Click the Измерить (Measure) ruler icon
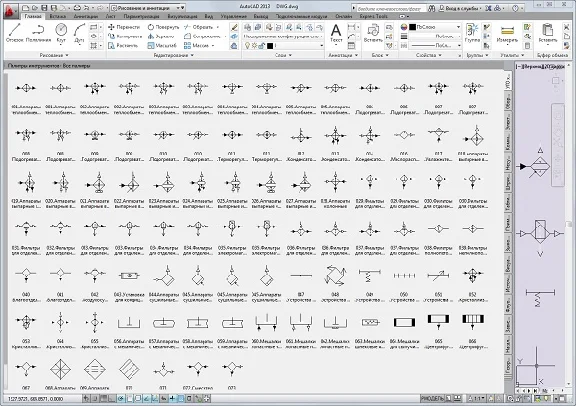The image size is (576, 406). click(507, 33)
